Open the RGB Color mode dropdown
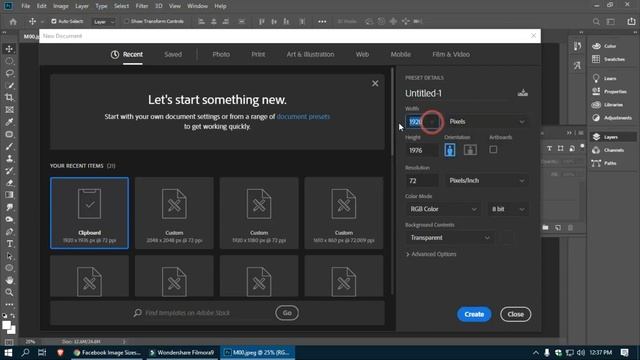640x360 pixels. (x=443, y=209)
